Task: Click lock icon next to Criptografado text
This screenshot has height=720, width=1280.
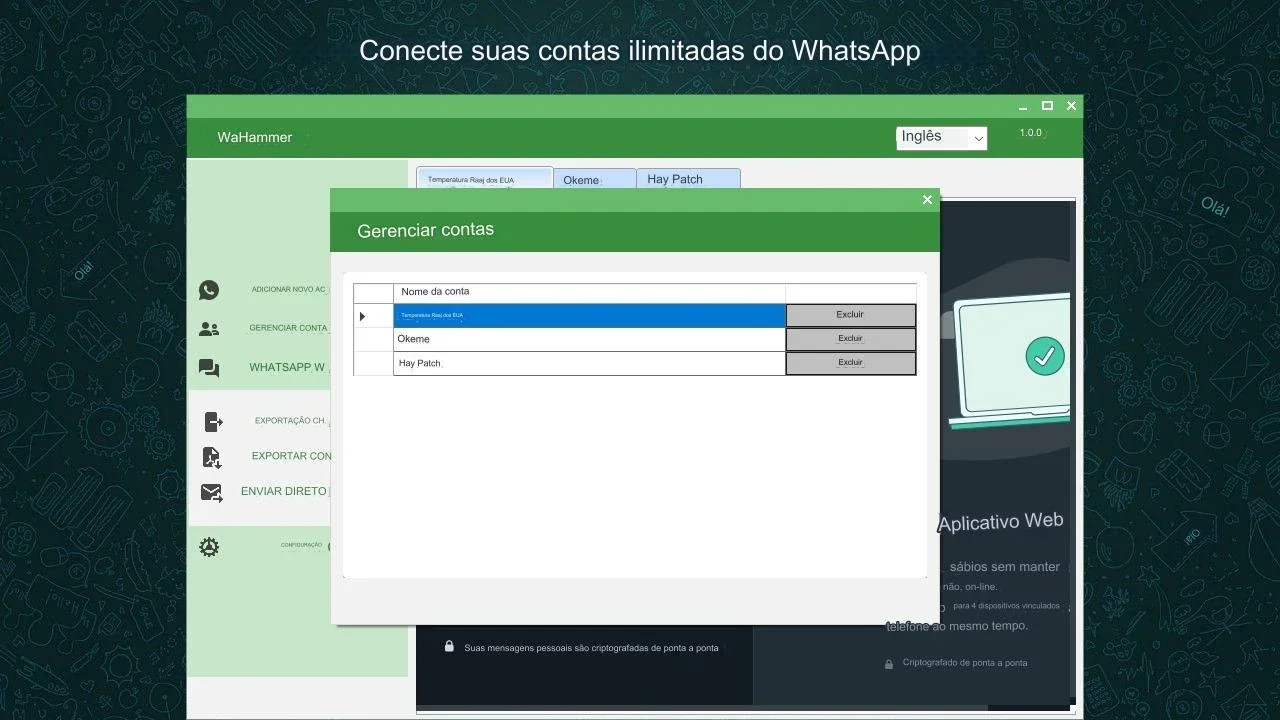Action: [x=889, y=664]
